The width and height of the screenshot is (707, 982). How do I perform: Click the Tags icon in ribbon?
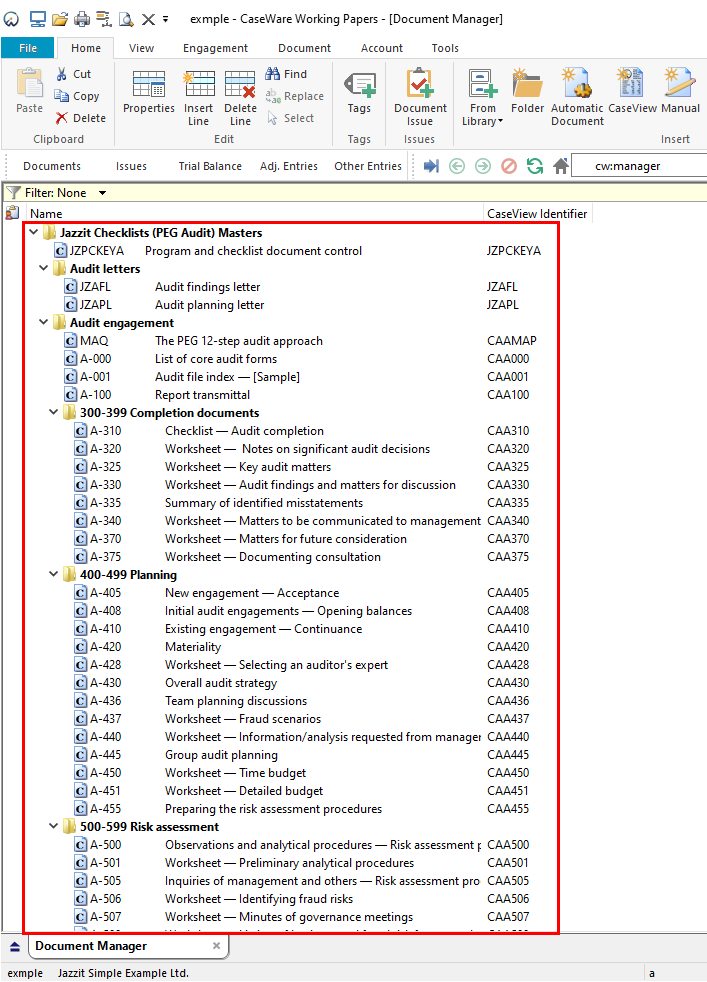[359, 84]
